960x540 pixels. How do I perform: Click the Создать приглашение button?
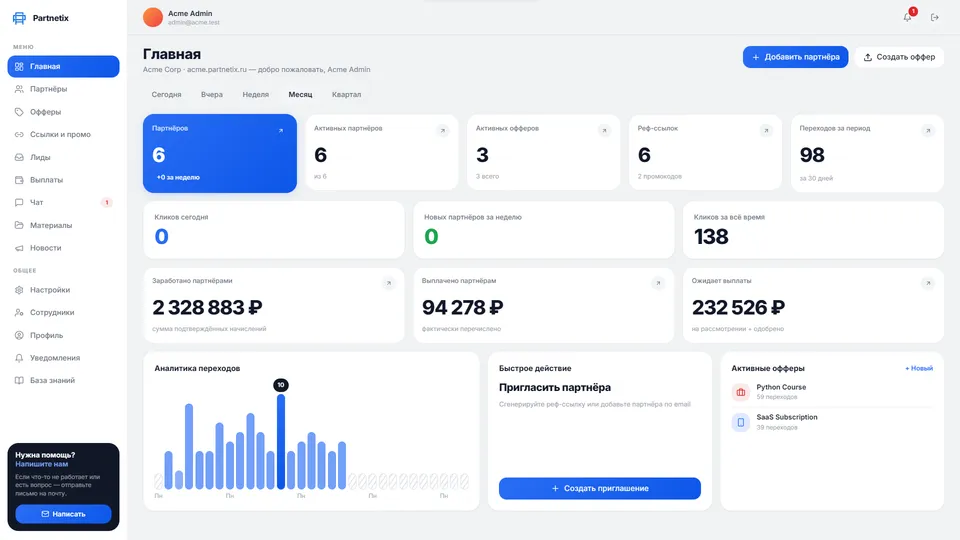[x=599, y=489]
